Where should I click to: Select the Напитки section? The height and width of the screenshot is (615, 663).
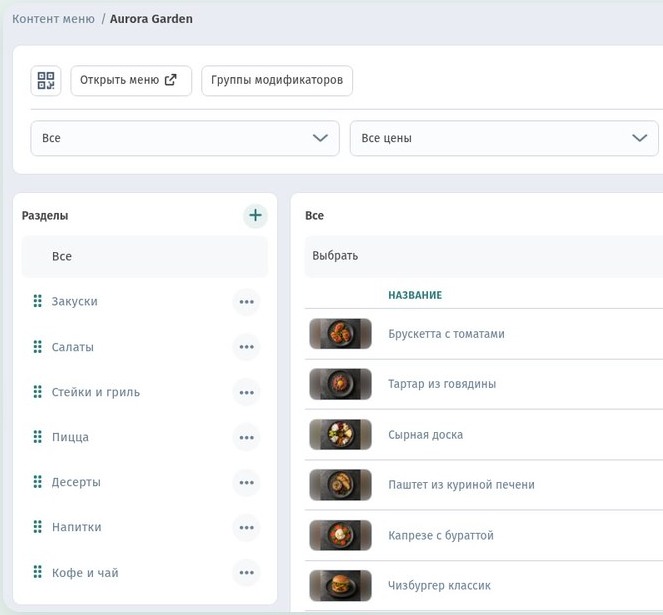pyautogui.click(x=77, y=527)
